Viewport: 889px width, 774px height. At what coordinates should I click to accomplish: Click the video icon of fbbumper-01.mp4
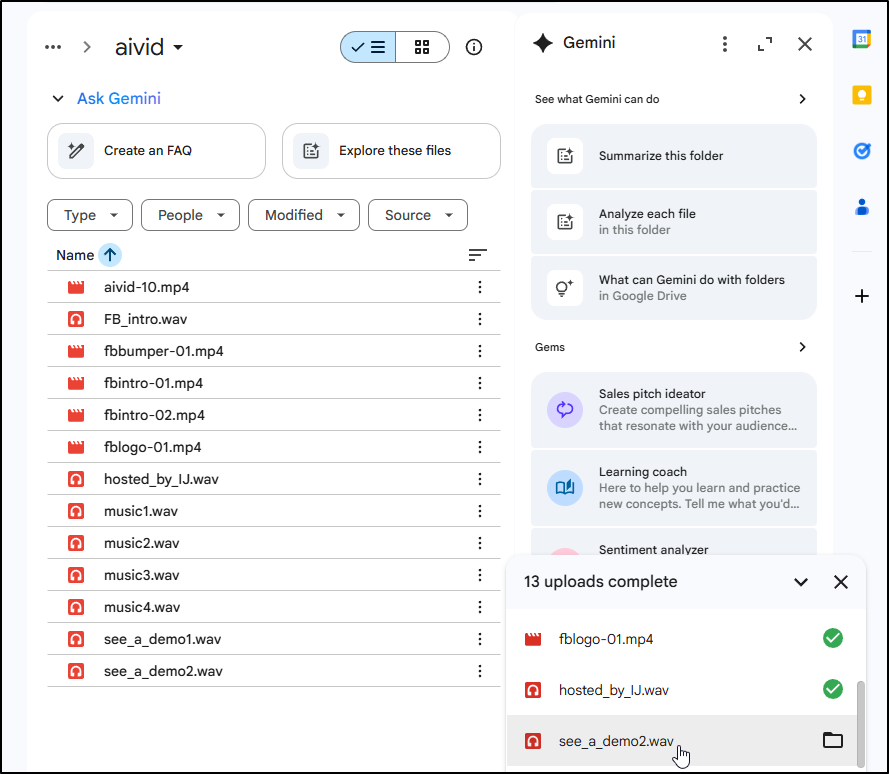(76, 352)
